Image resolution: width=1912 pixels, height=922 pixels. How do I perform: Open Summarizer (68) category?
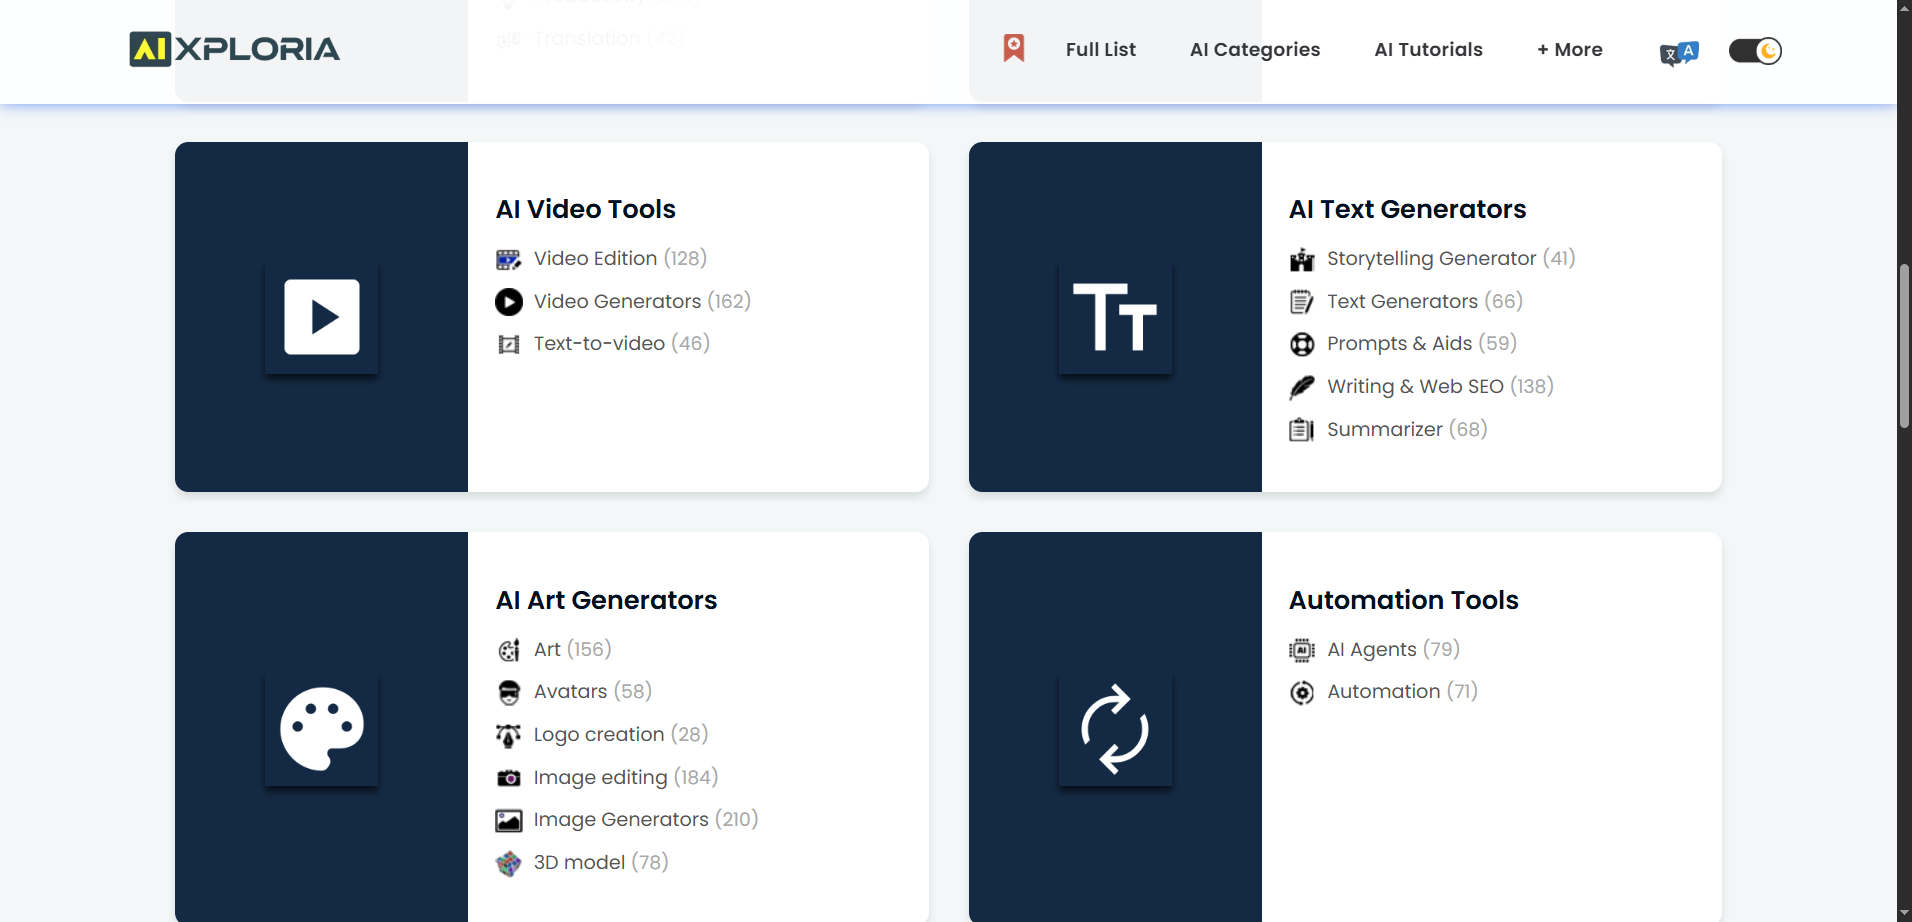pyautogui.click(x=1407, y=429)
